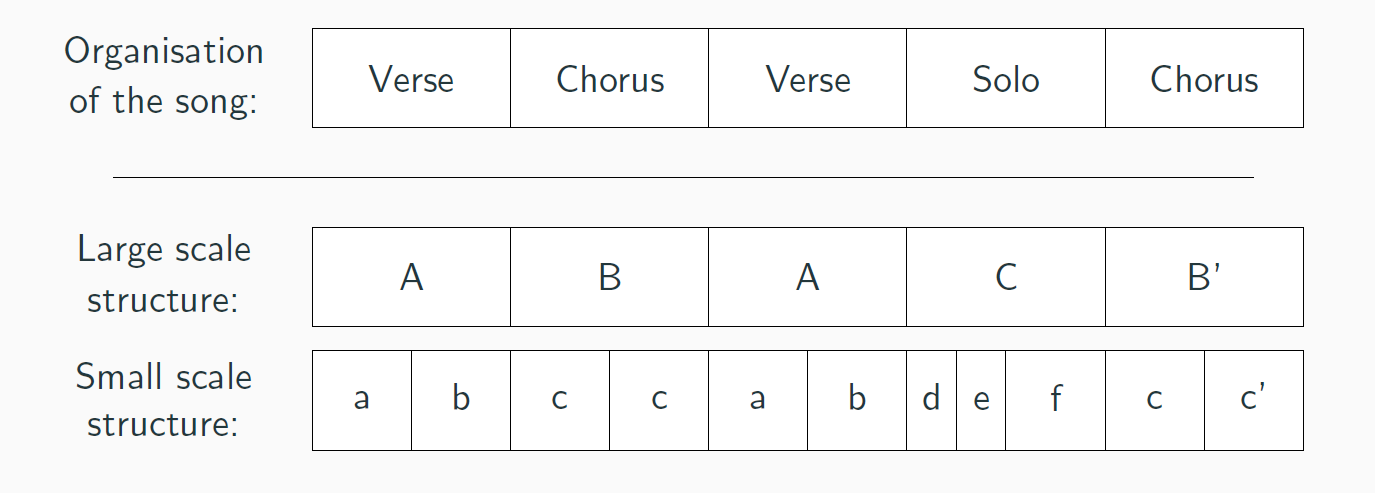Click the horizontal divider line
This screenshot has height=493, width=1375.
(683, 177)
